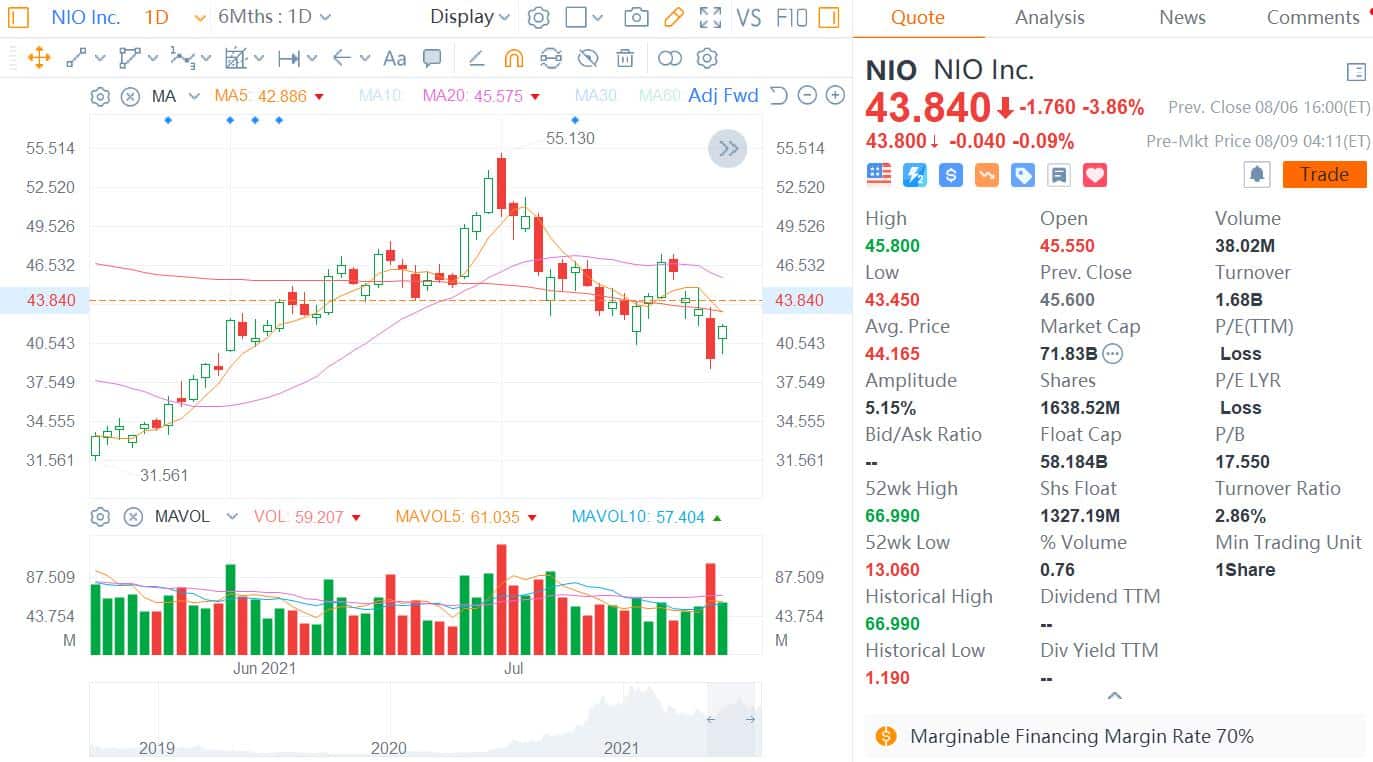Select the text annotation tool (Aa)

pos(394,58)
